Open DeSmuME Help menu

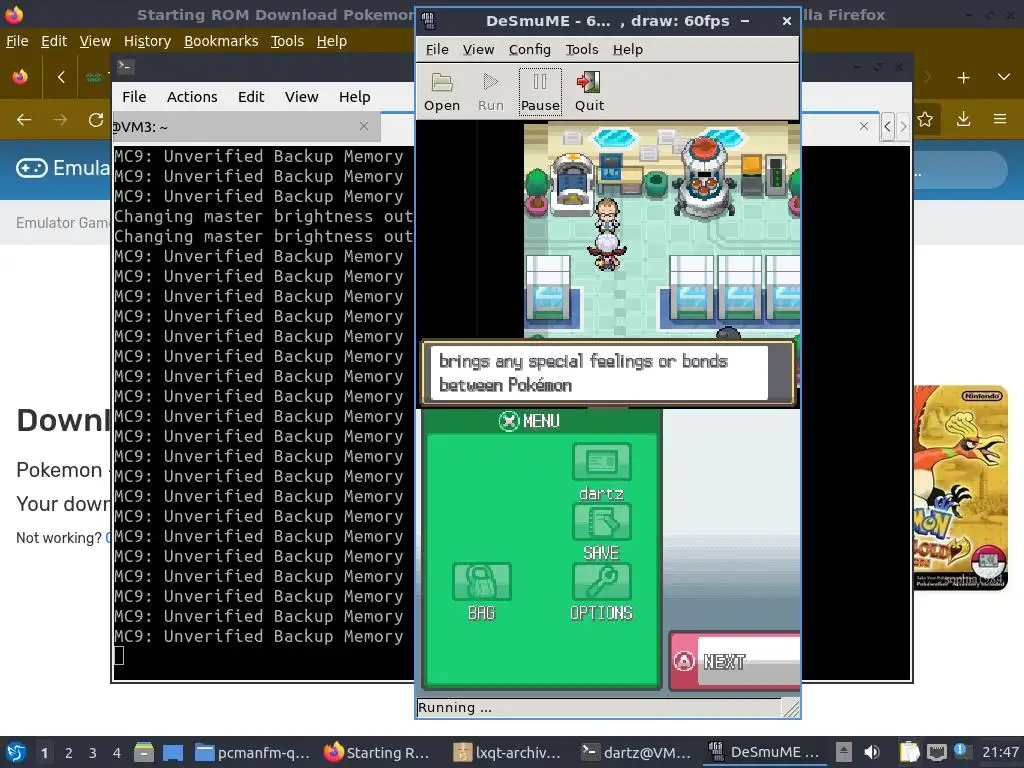click(x=628, y=50)
